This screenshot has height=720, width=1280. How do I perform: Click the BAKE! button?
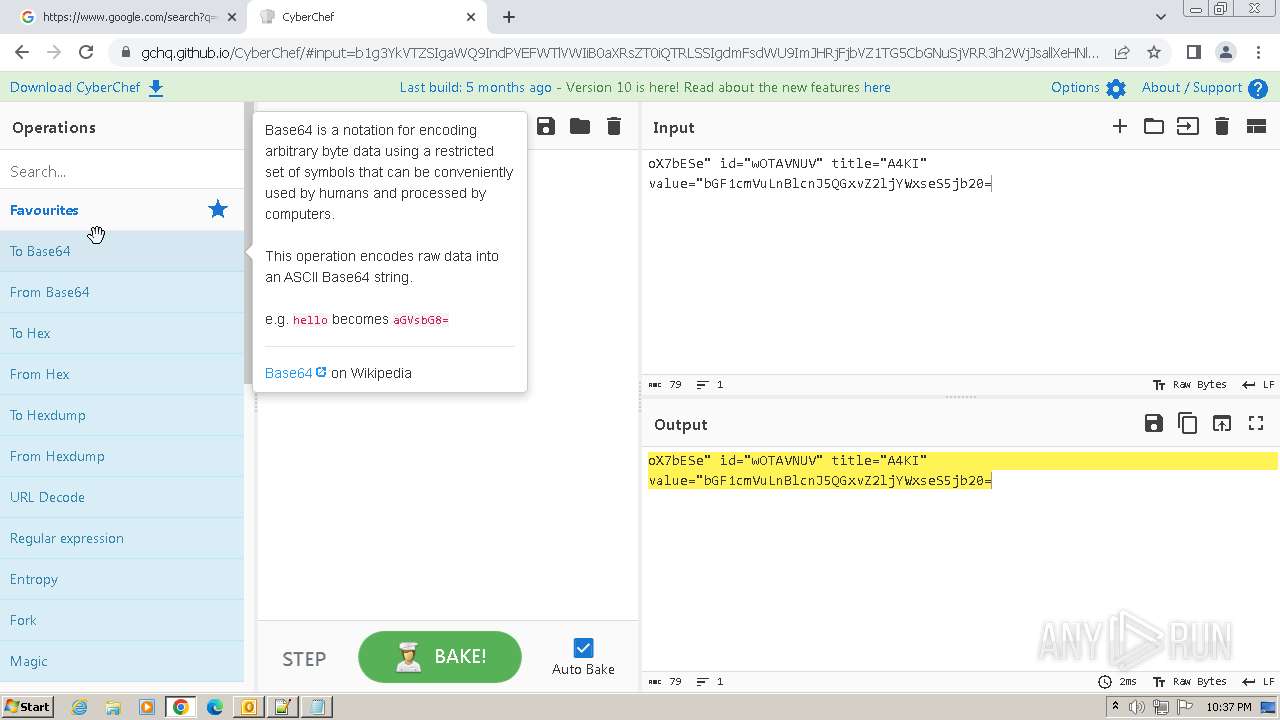point(440,657)
